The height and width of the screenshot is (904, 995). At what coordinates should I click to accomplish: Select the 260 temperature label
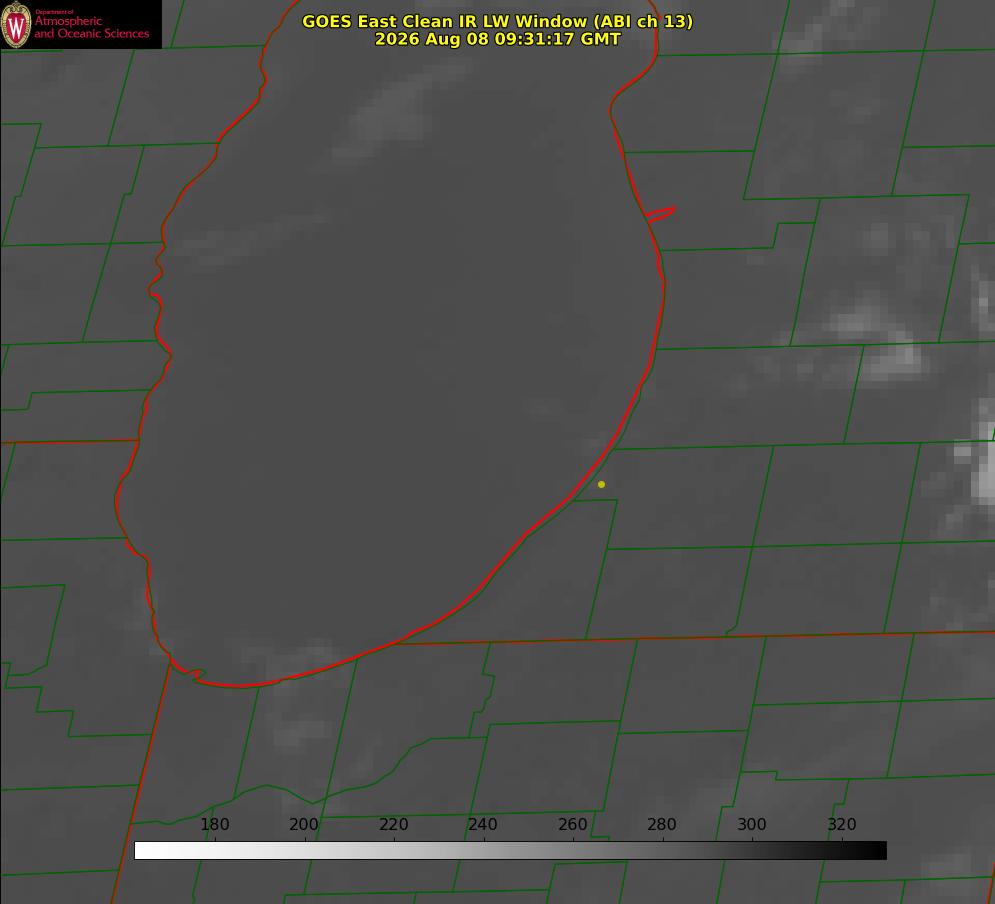572,825
